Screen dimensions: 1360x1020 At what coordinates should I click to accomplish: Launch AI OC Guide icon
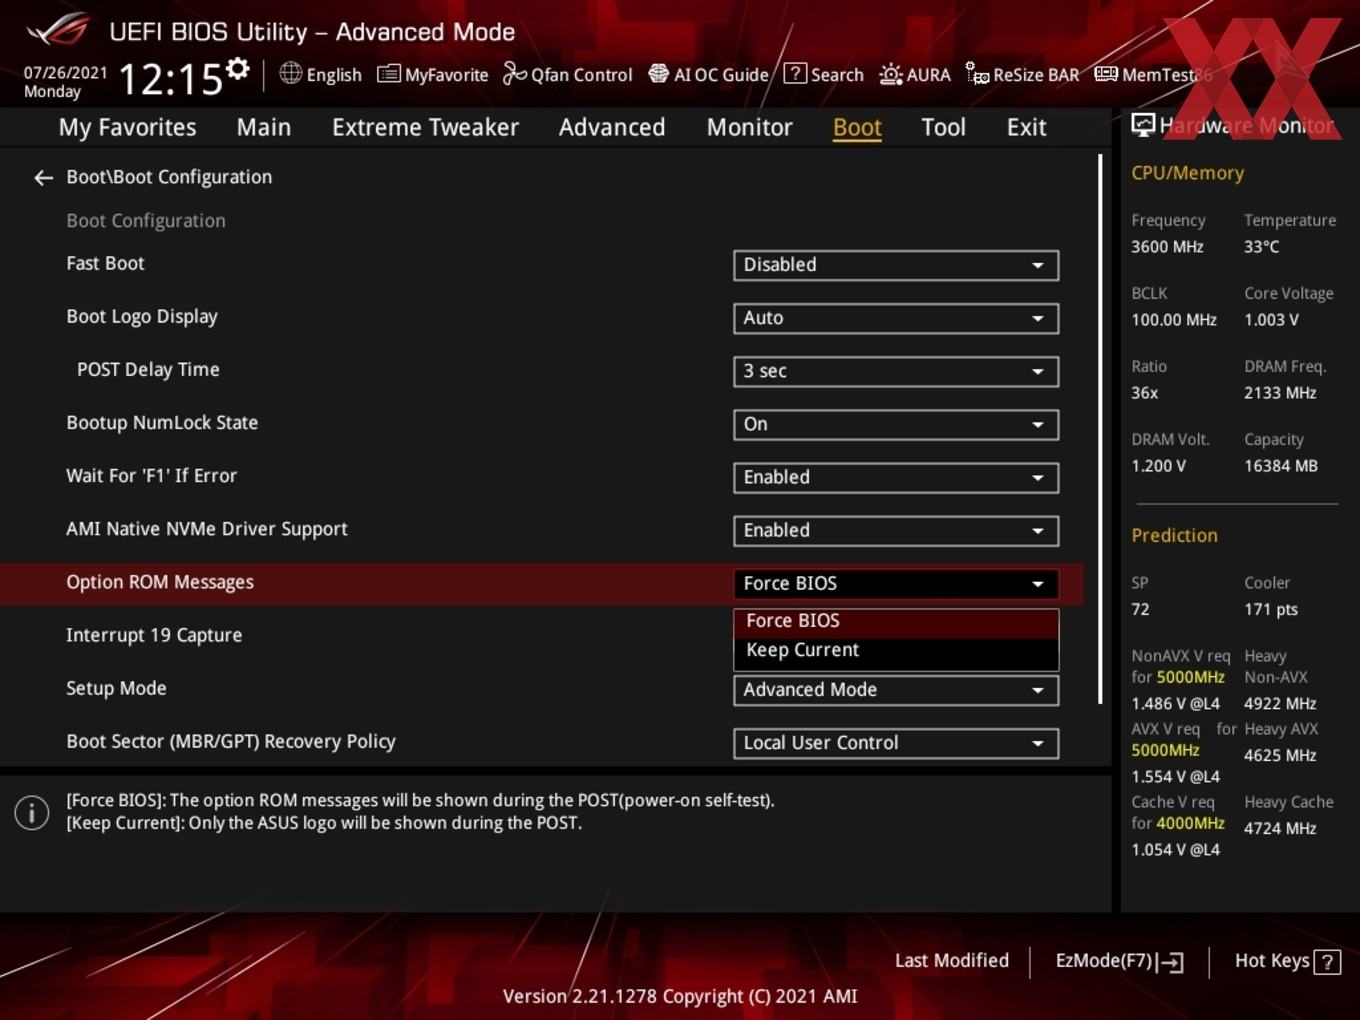pos(658,74)
